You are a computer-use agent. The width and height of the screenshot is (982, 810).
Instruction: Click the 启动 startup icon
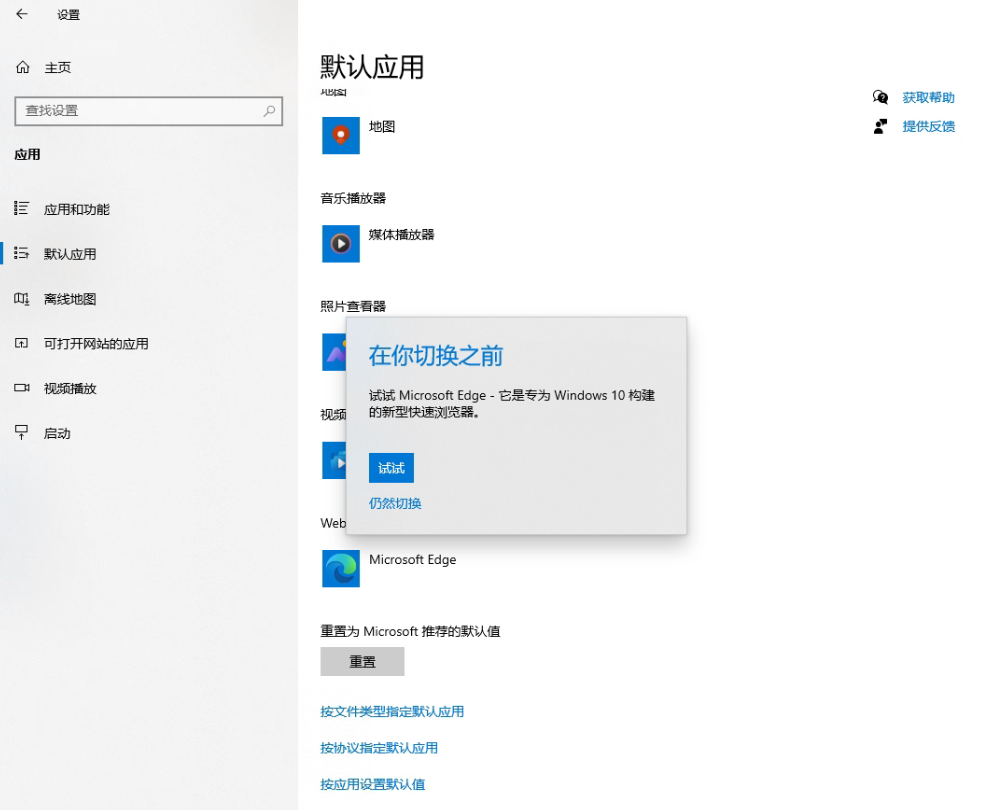pyautogui.click(x=21, y=432)
